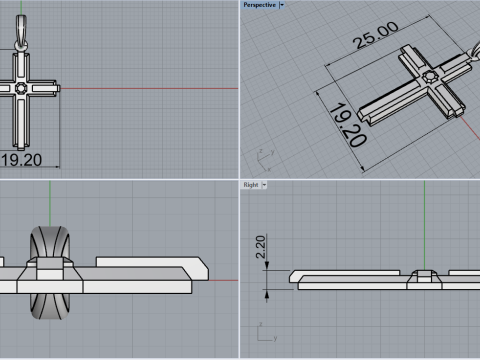
Task: Select the 19.20 dimension in top-left viewport
Action: pyautogui.click(x=22, y=160)
